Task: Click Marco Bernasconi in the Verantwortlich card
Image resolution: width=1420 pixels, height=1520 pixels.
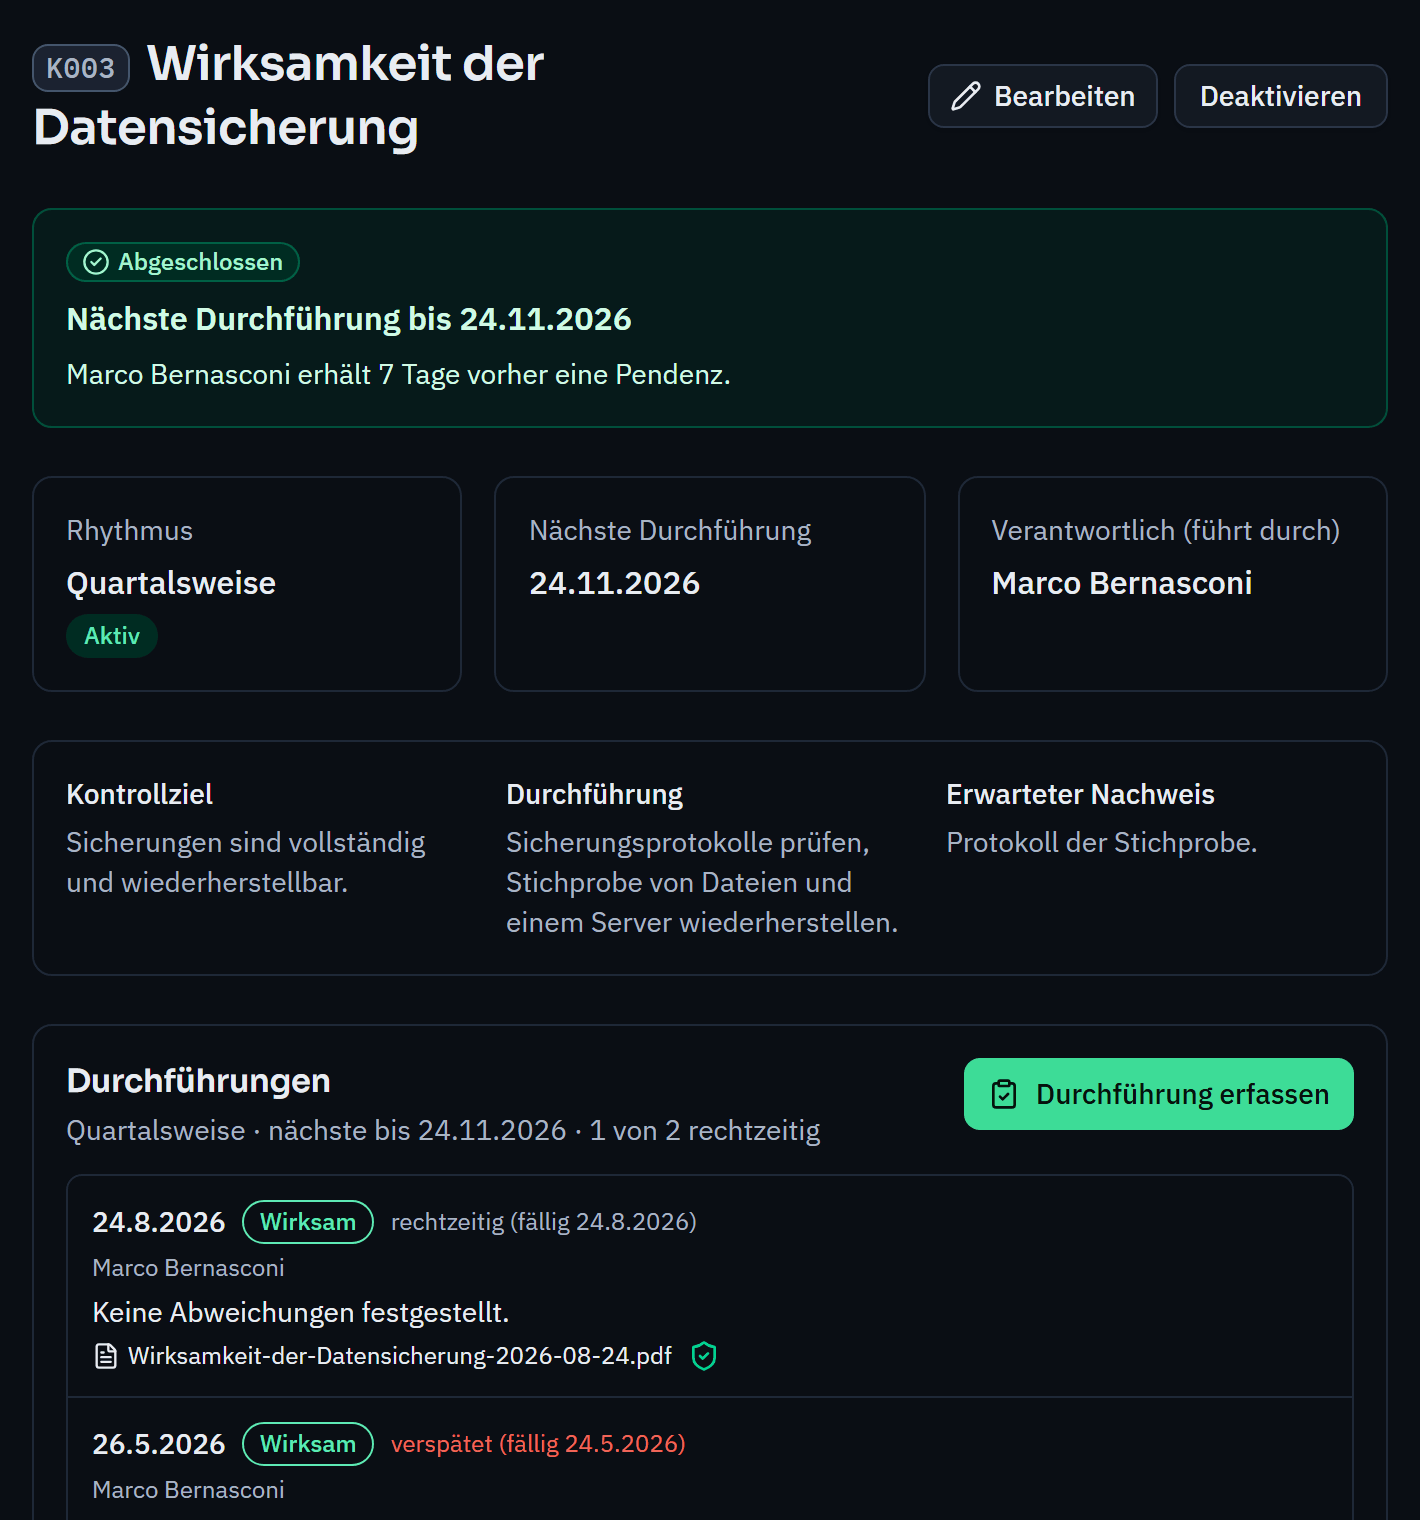Action: coord(1122,583)
